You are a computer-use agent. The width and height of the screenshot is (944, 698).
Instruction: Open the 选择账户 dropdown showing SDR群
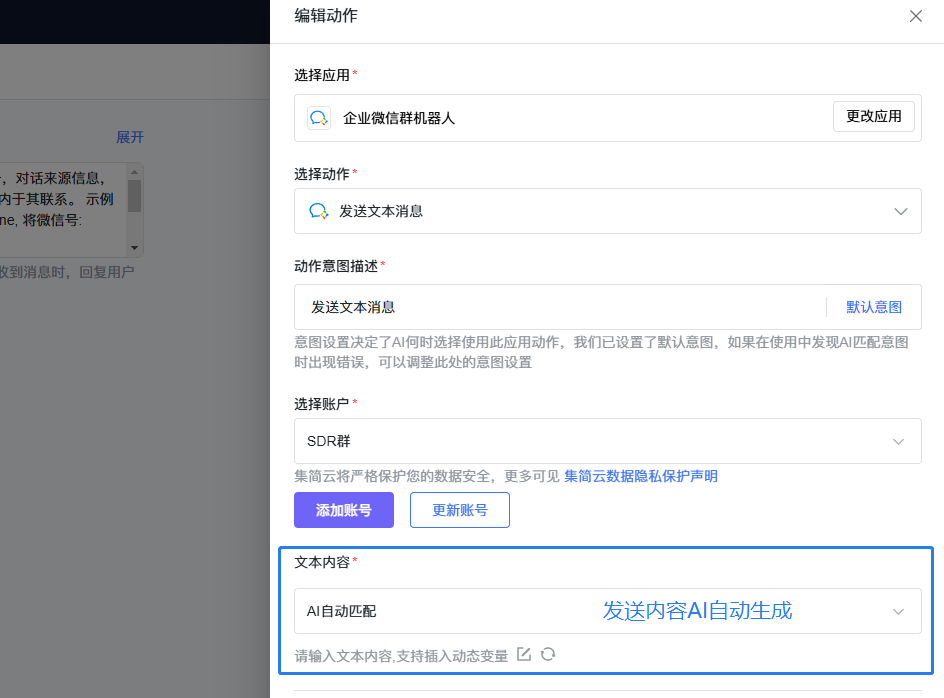[x=607, y=441]
